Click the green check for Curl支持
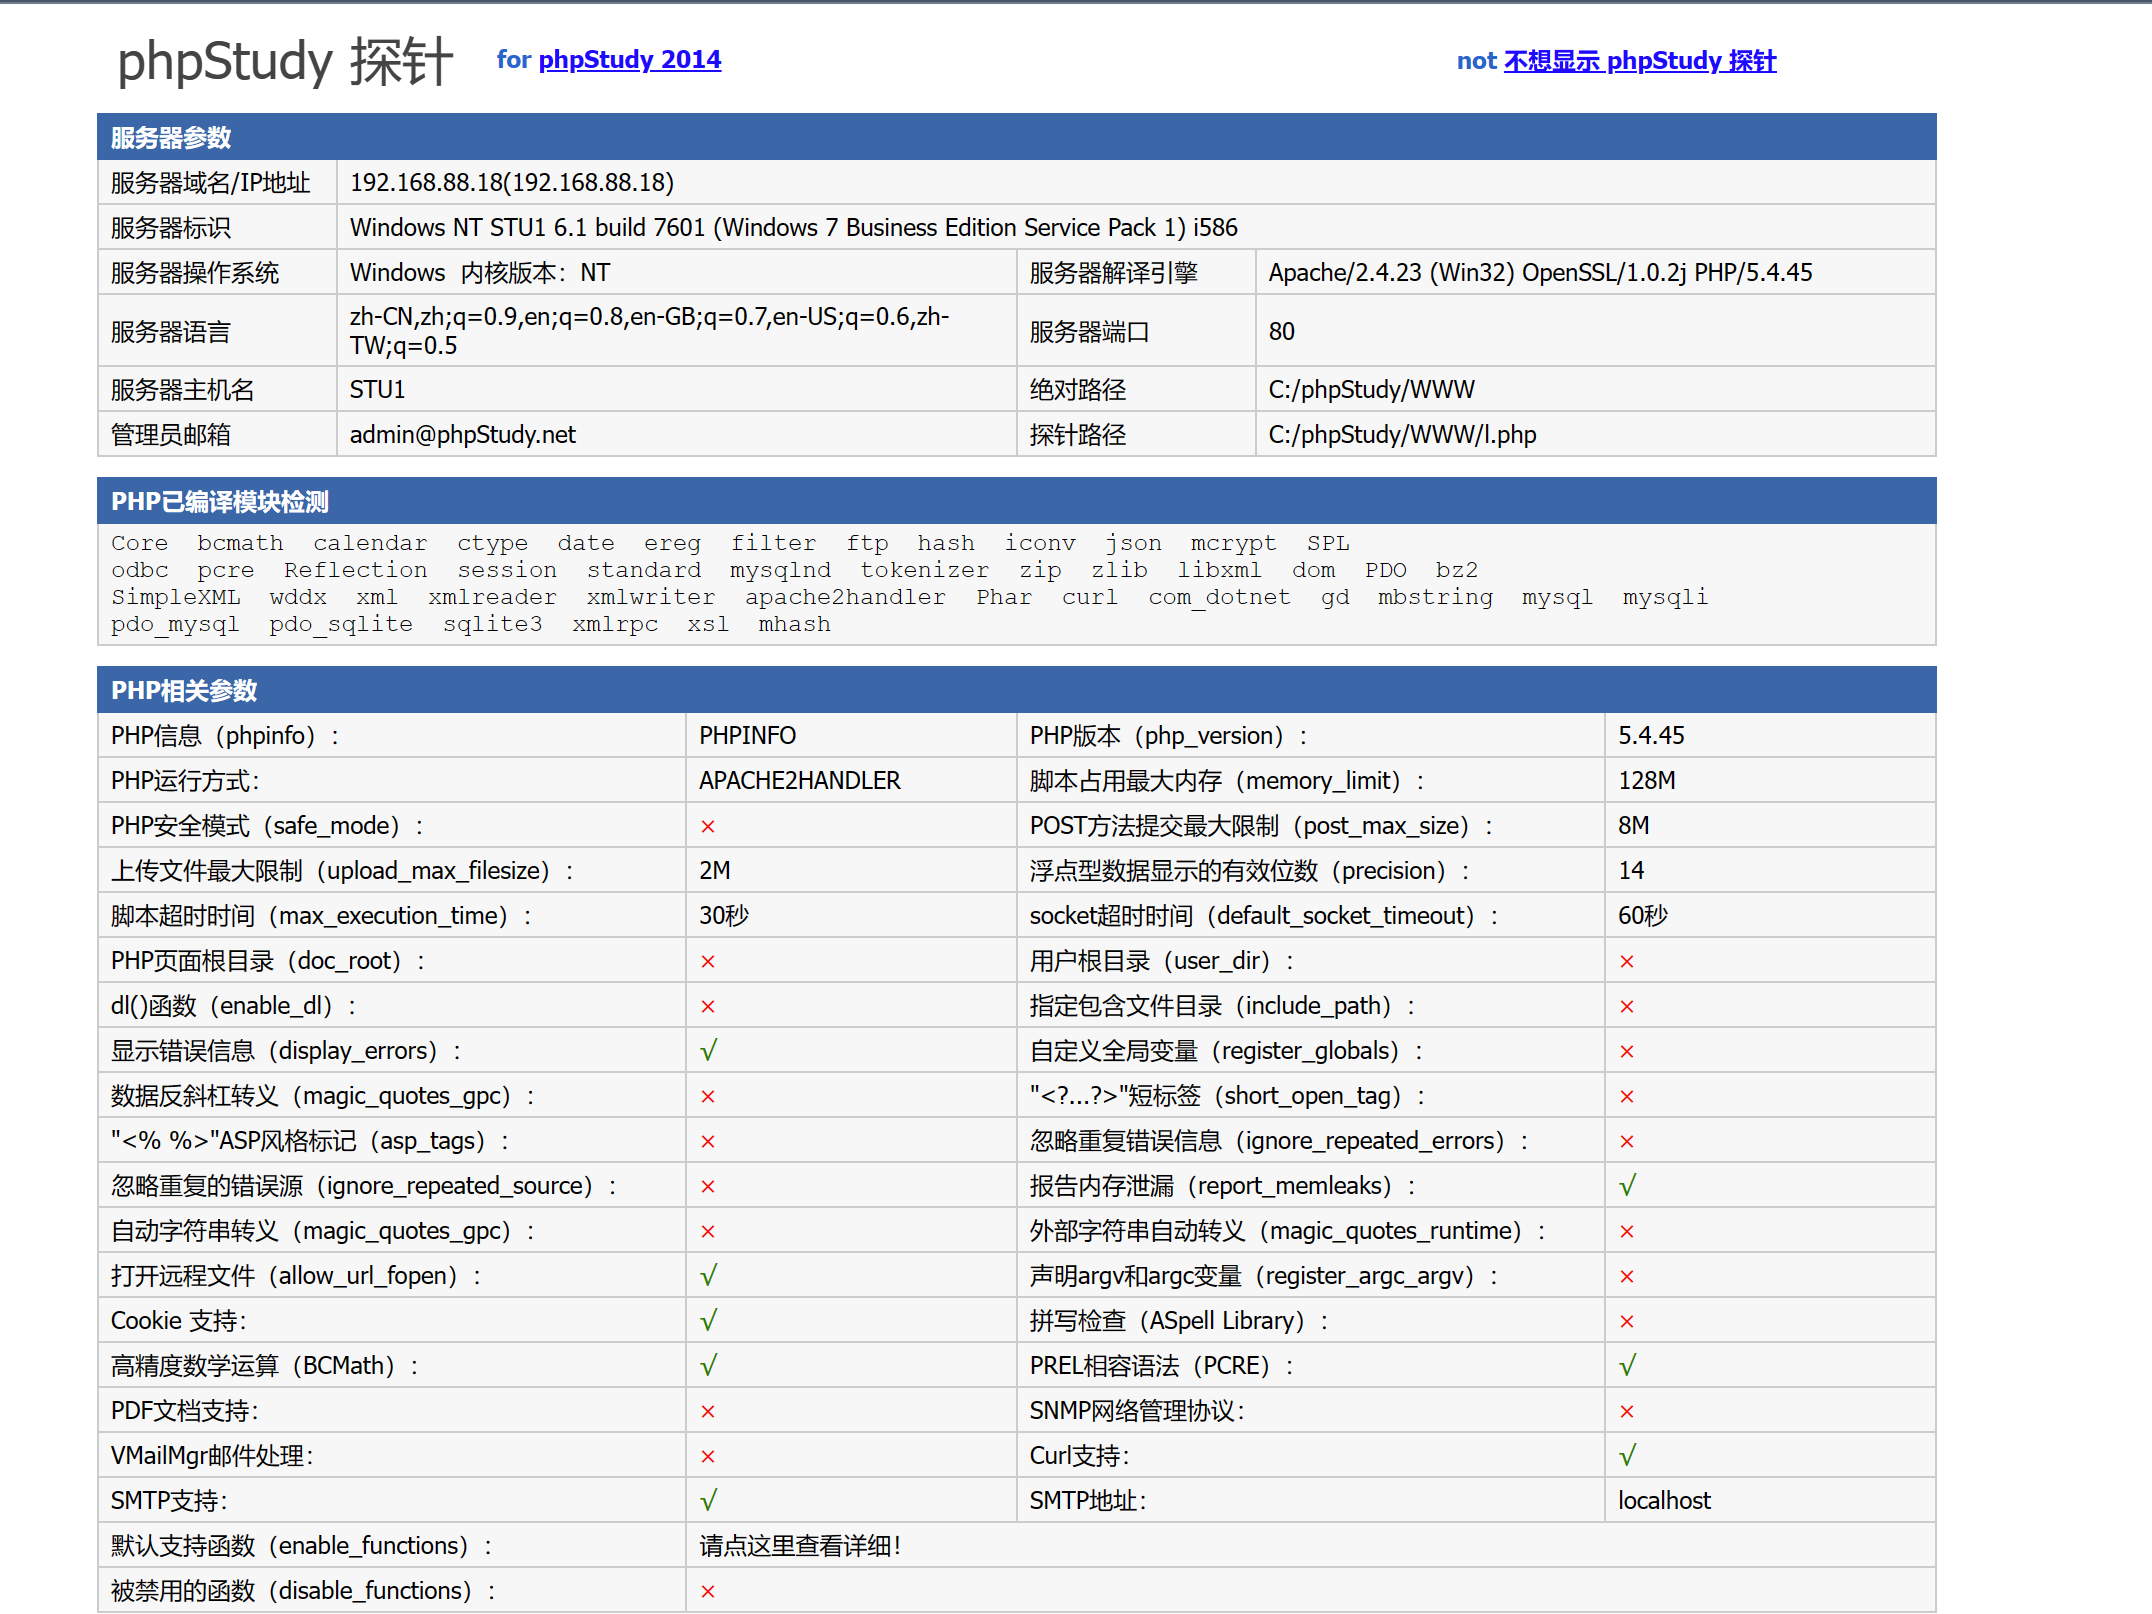This screenshot has height=1614, width=2152. (x=1627, y=1456)
